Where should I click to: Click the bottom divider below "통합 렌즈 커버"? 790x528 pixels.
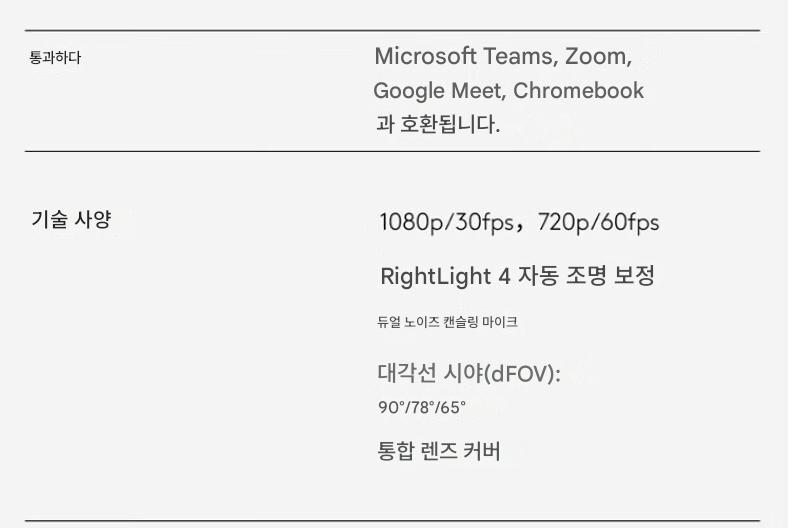point(392,521)
